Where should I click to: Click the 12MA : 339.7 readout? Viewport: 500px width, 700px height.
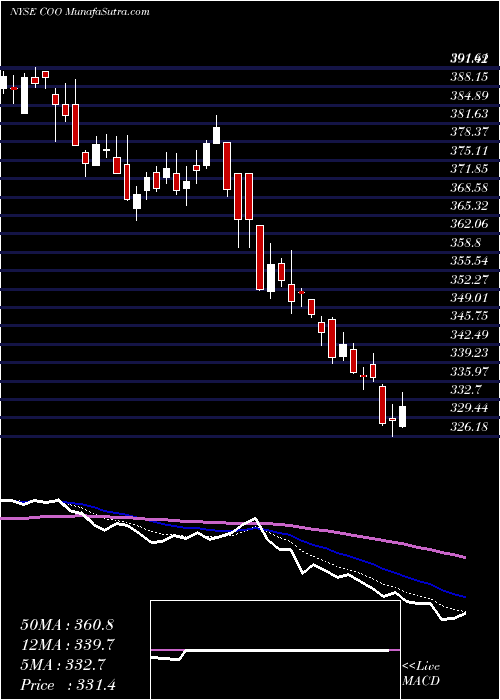pyautogui.click(x=67, y=645)
